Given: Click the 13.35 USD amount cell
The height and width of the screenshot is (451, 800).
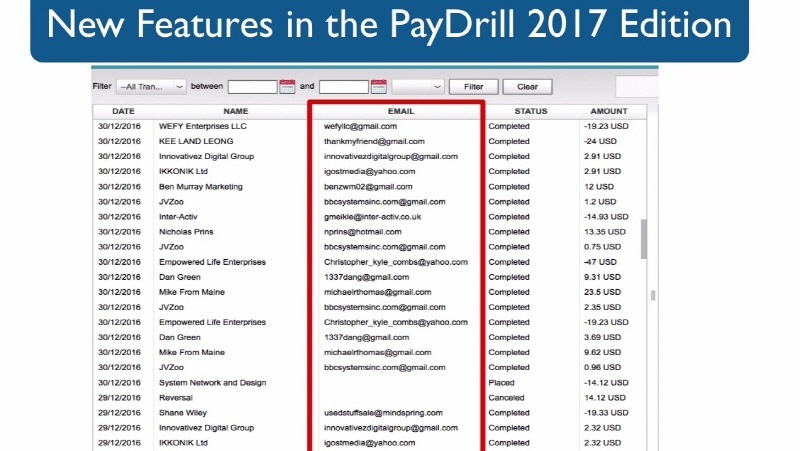Looking at the screenshot, I should pyautogui.click(x=605, y=232).
